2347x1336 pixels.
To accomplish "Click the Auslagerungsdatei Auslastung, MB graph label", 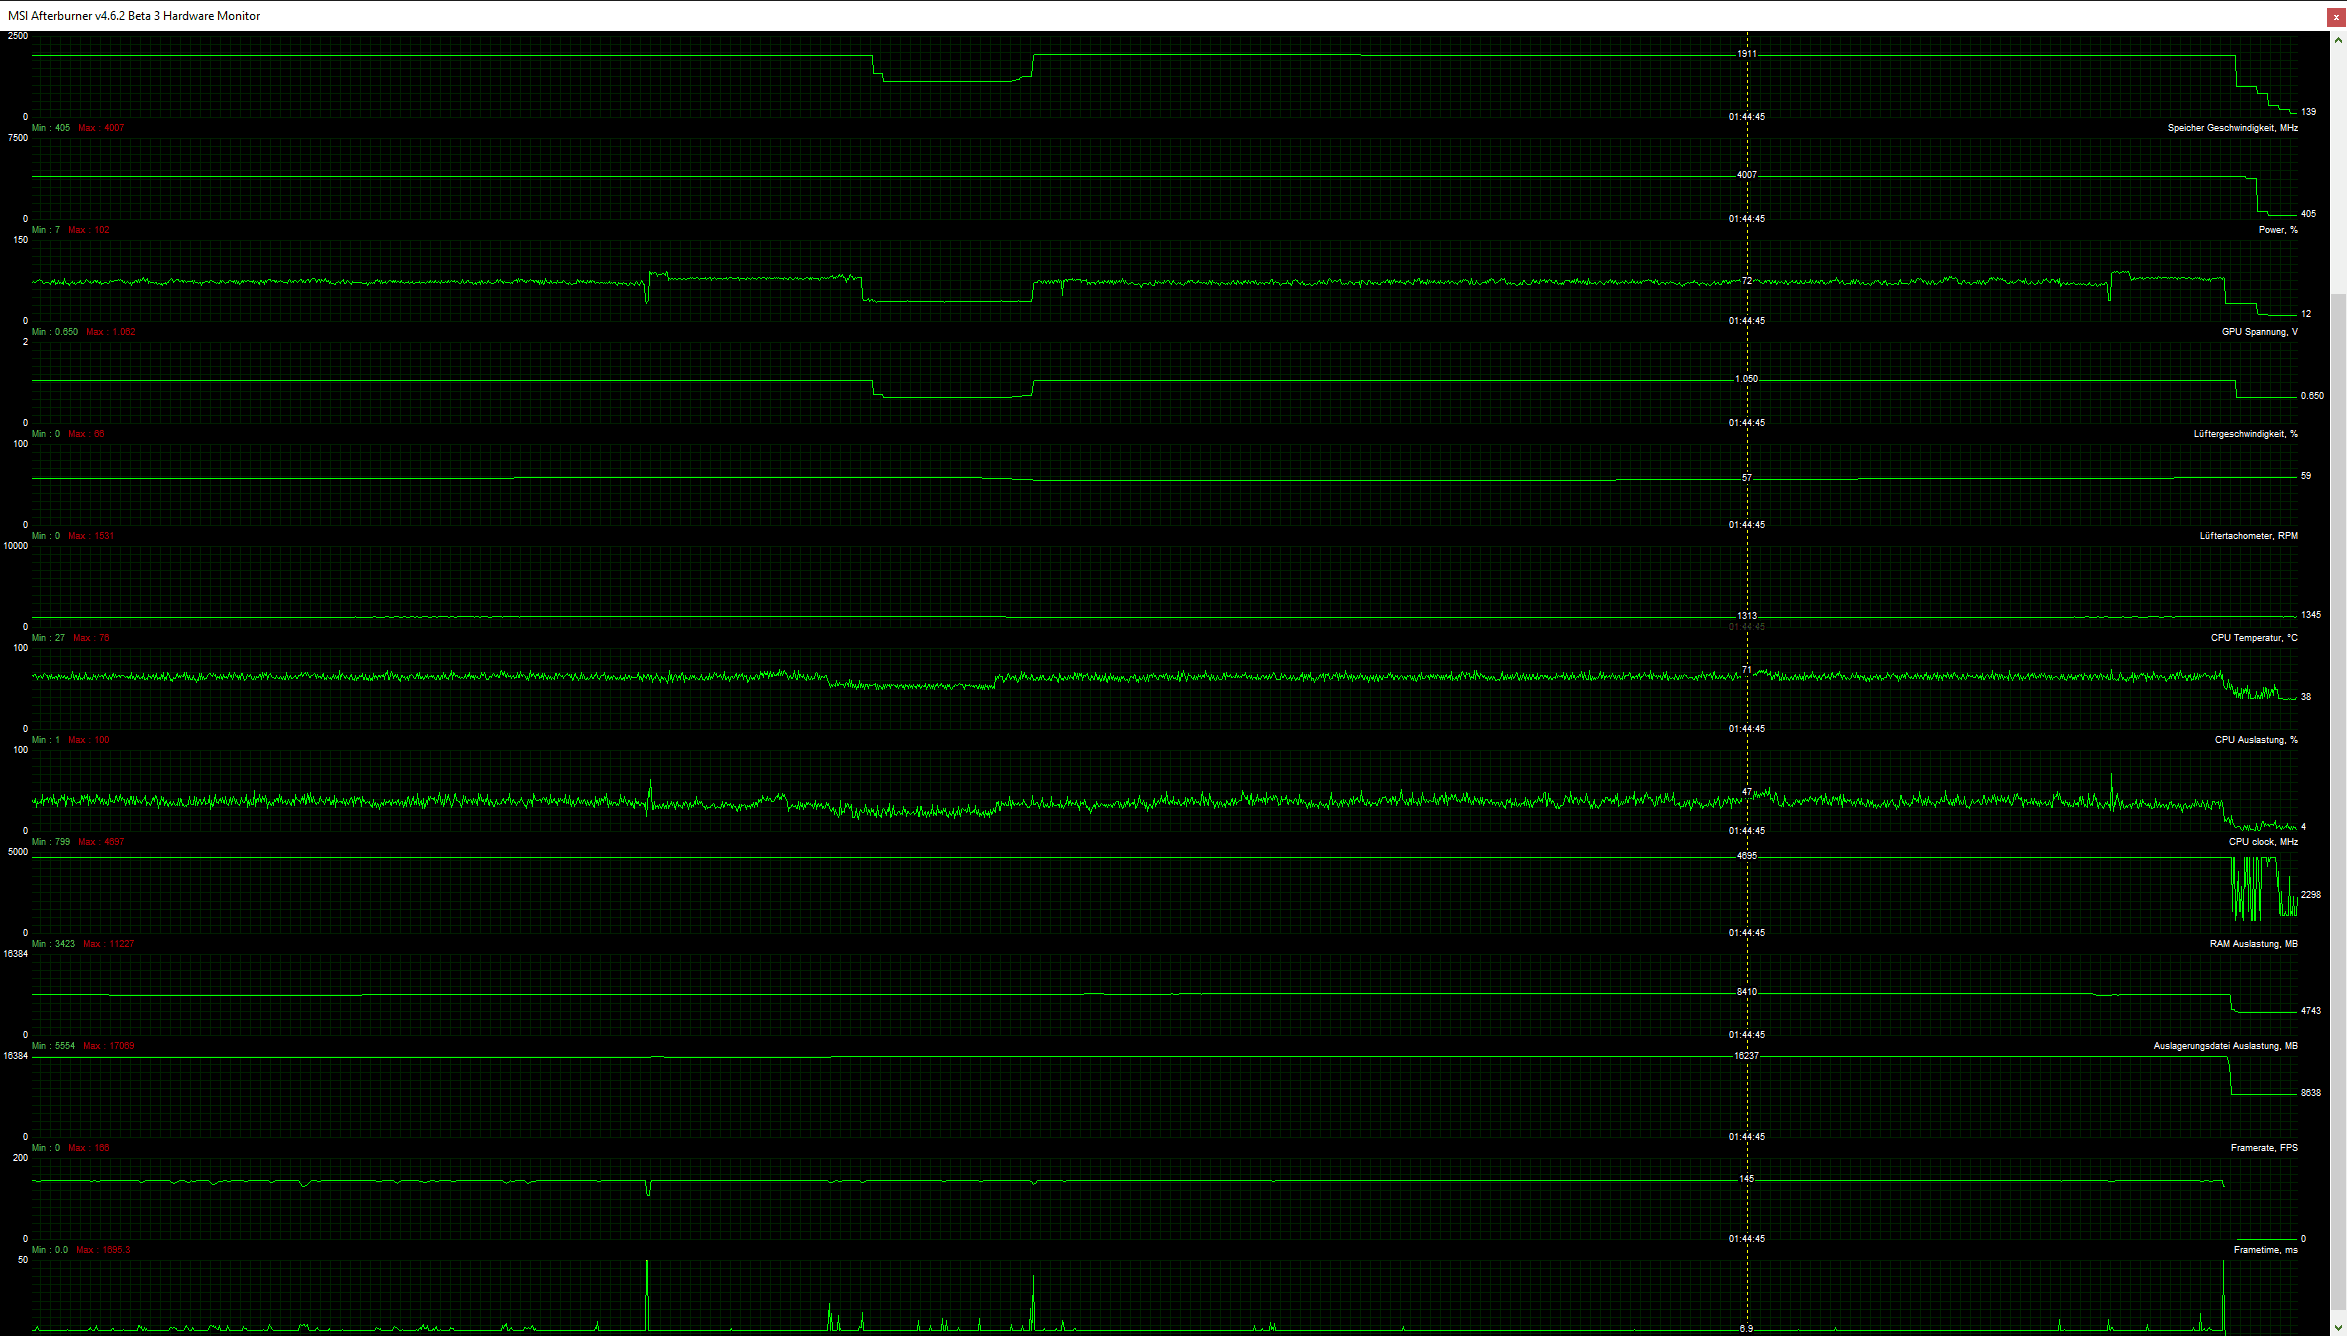I will 2225,1046.
